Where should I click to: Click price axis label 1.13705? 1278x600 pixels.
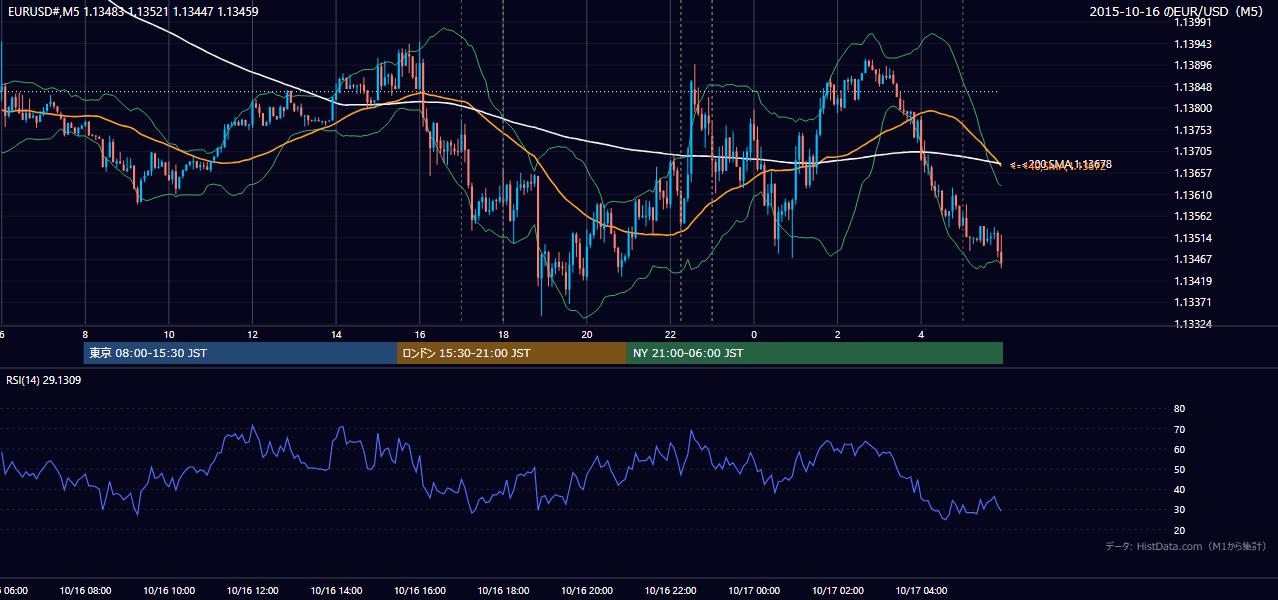(1193, 152)
